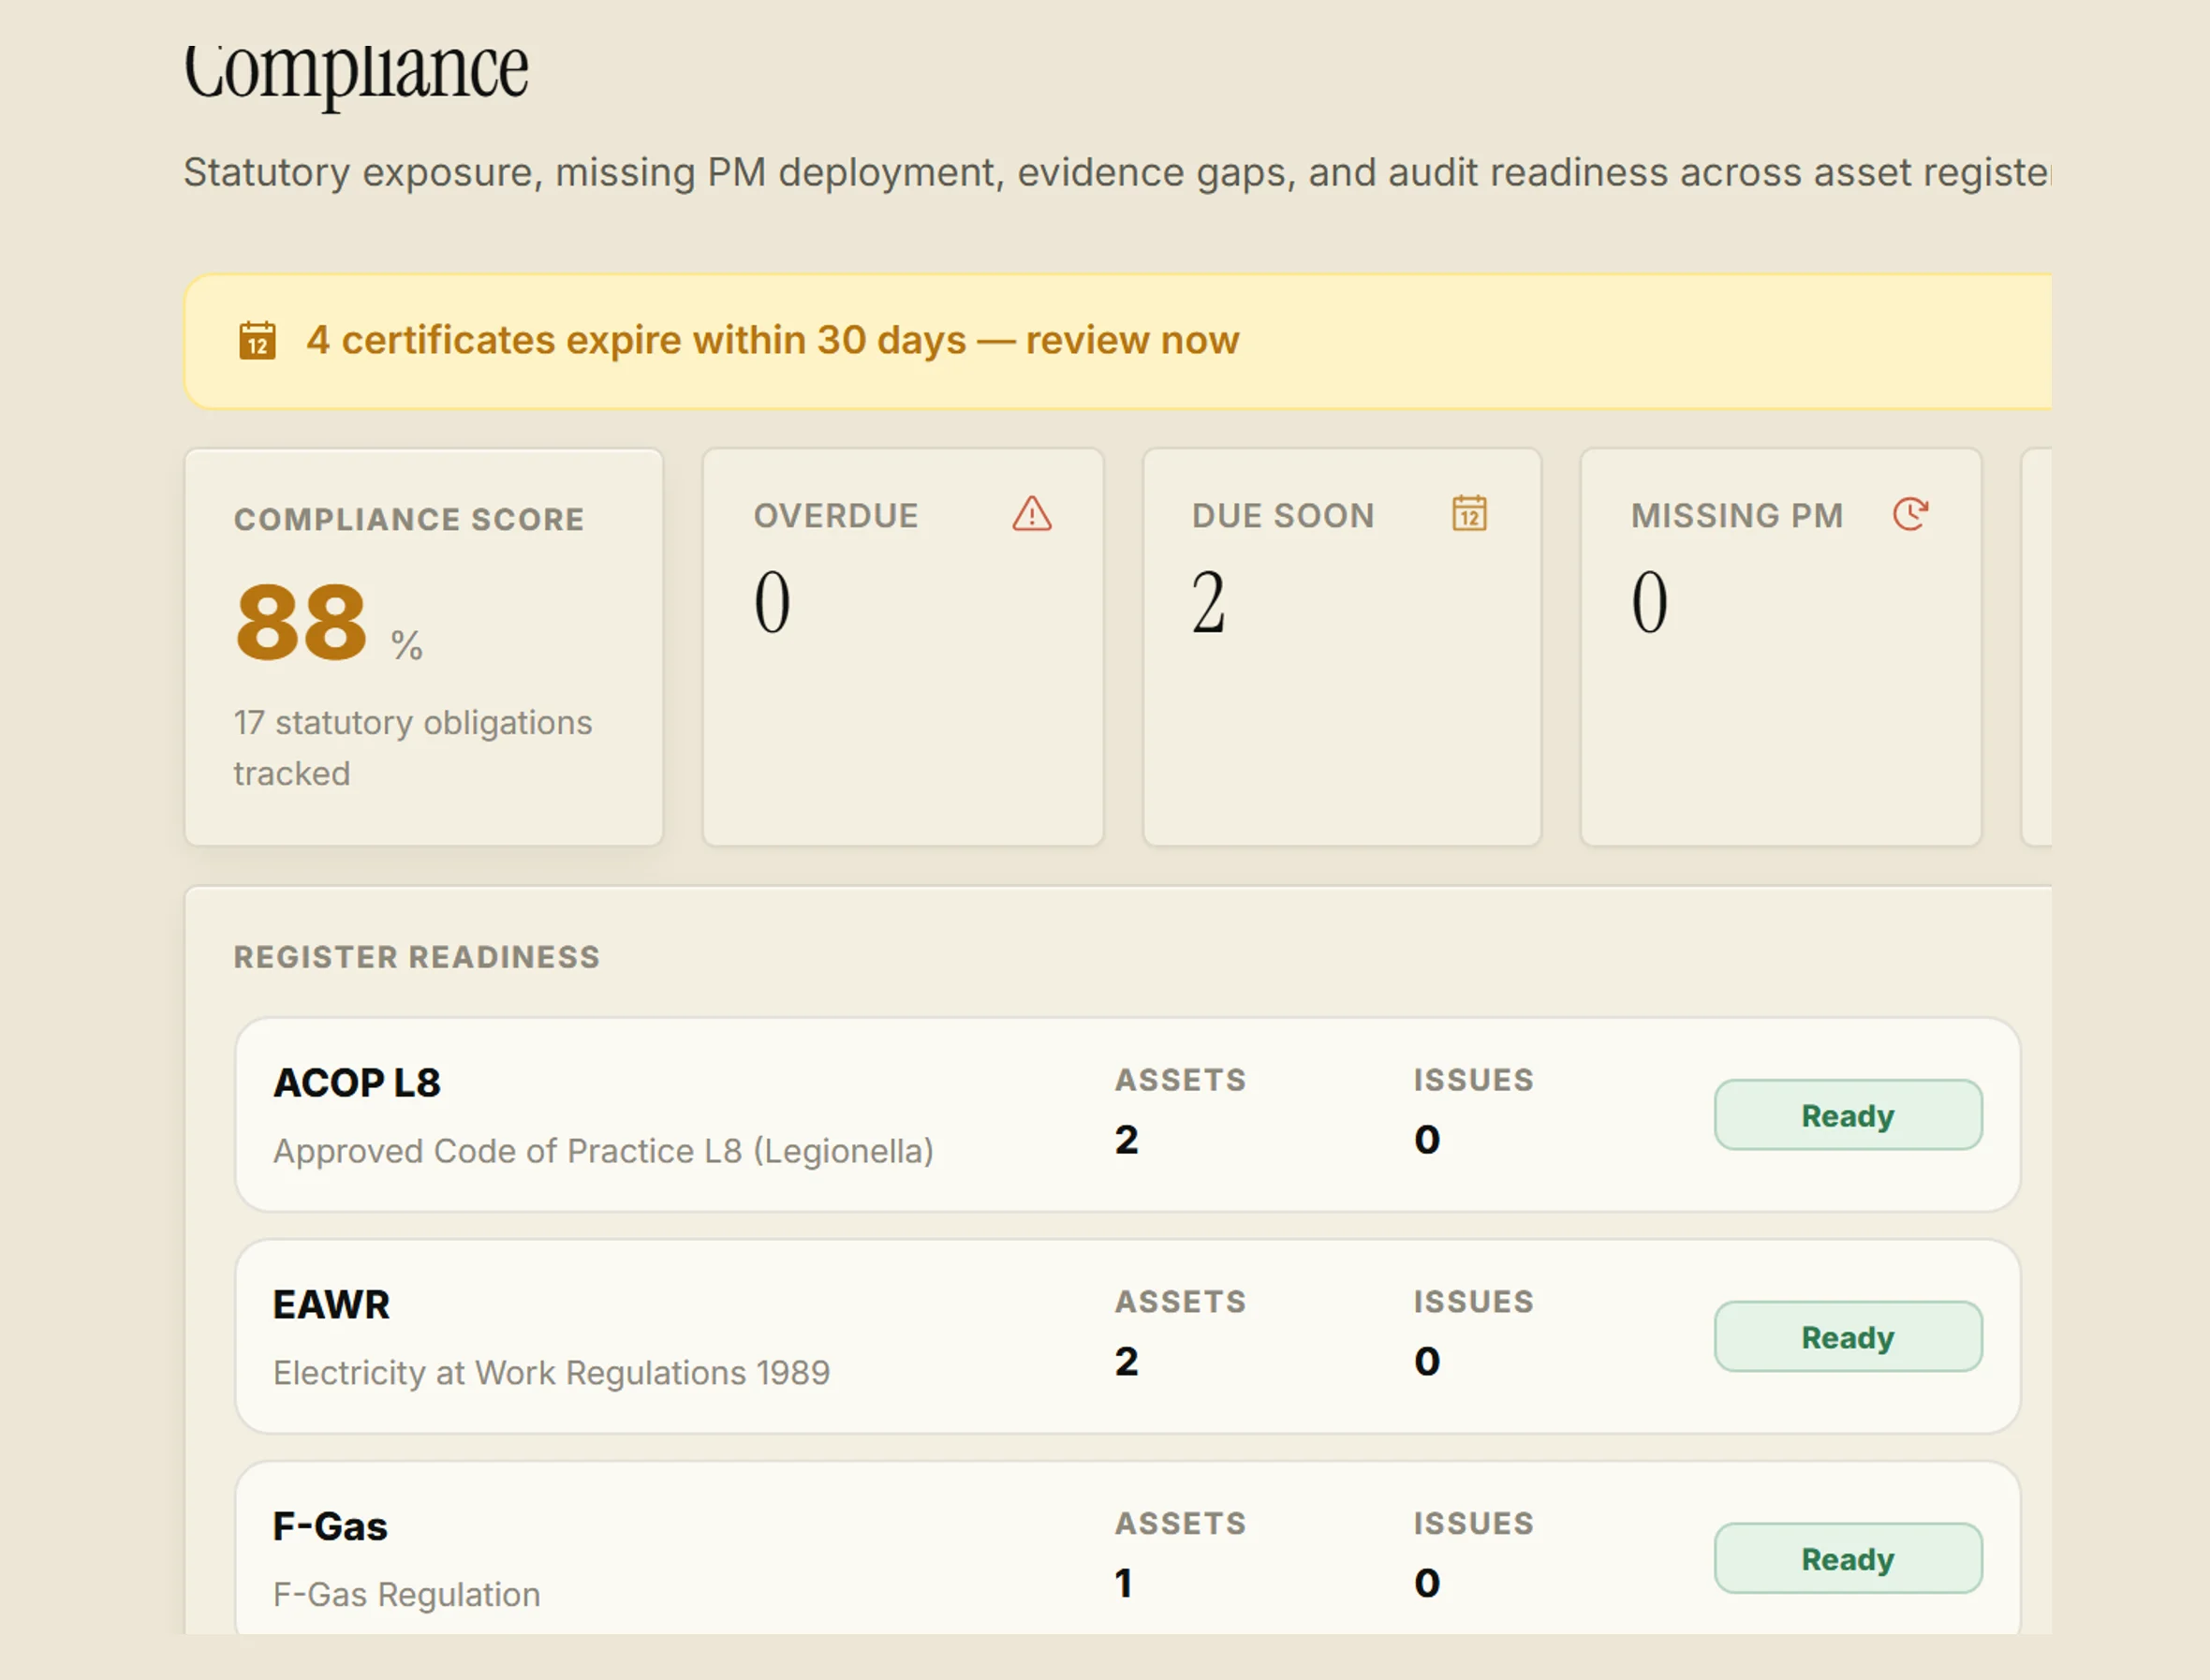Click the Compliance Score label
The width and height of the screenshot is (2210, 1680).
pyautogui.click(x=409, y=520)
